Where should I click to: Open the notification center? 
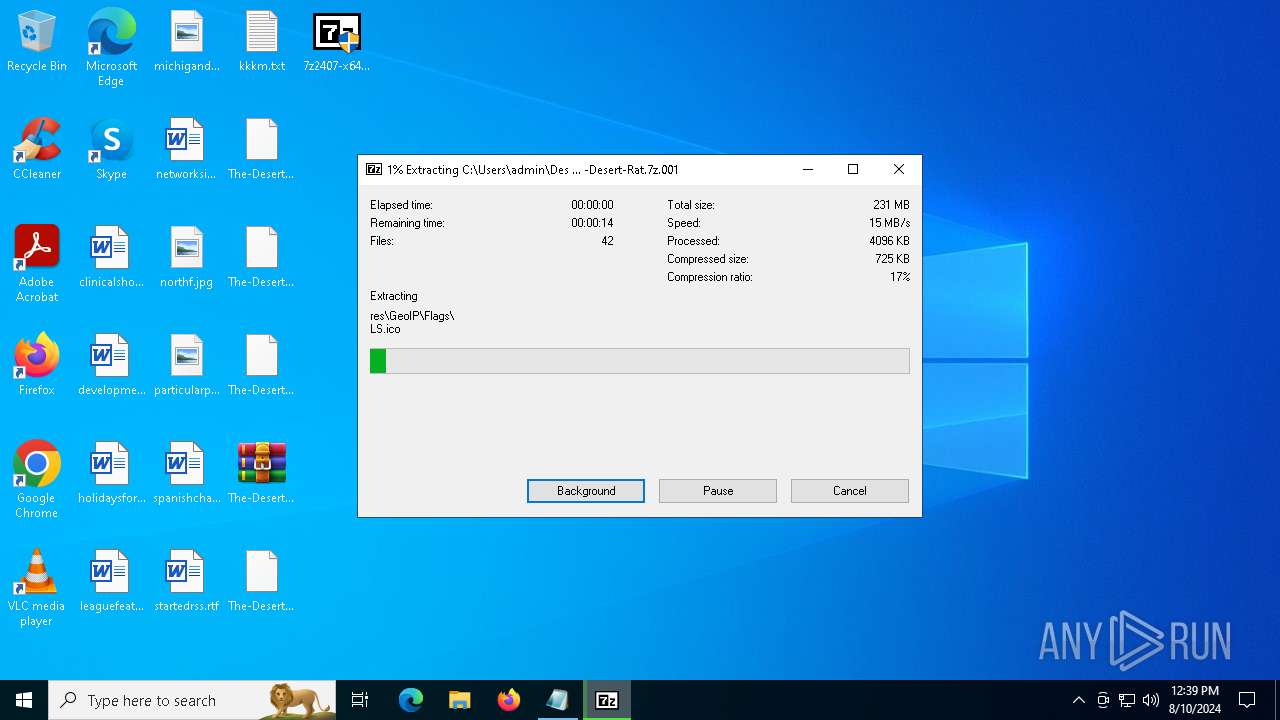1247,700
